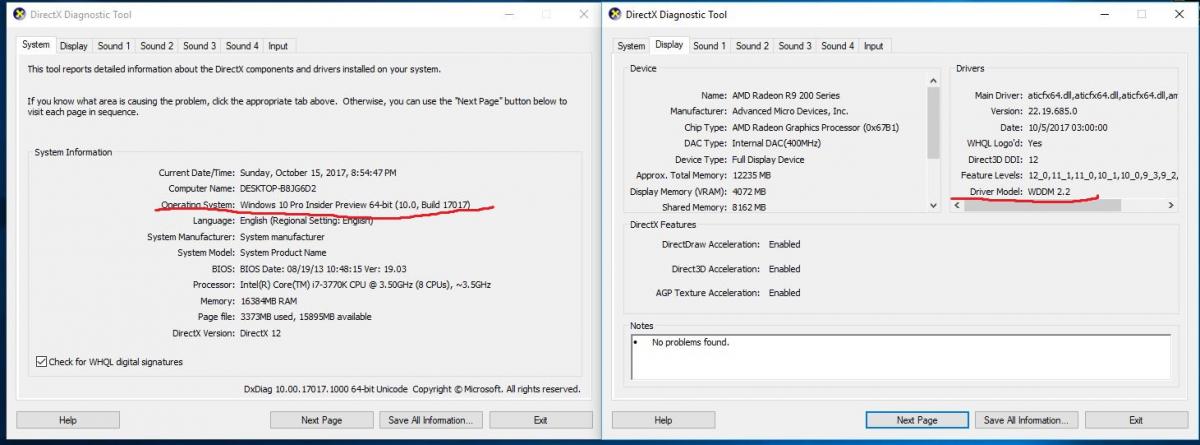Viewport: 1200px width, 445px height.
Task: Click Approx. Total Memory 12235 MB value
Action: point(752,175)
